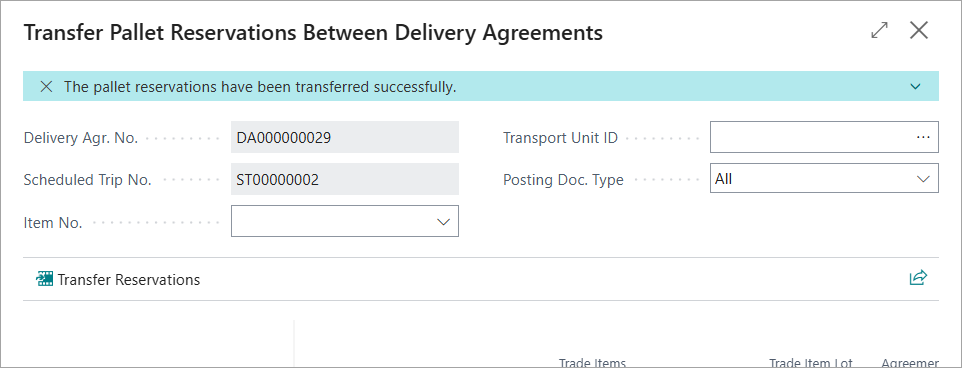The image size is (962, 368).
Task: Click the Trade Item Lot column header
Action: tap(810, 363)
